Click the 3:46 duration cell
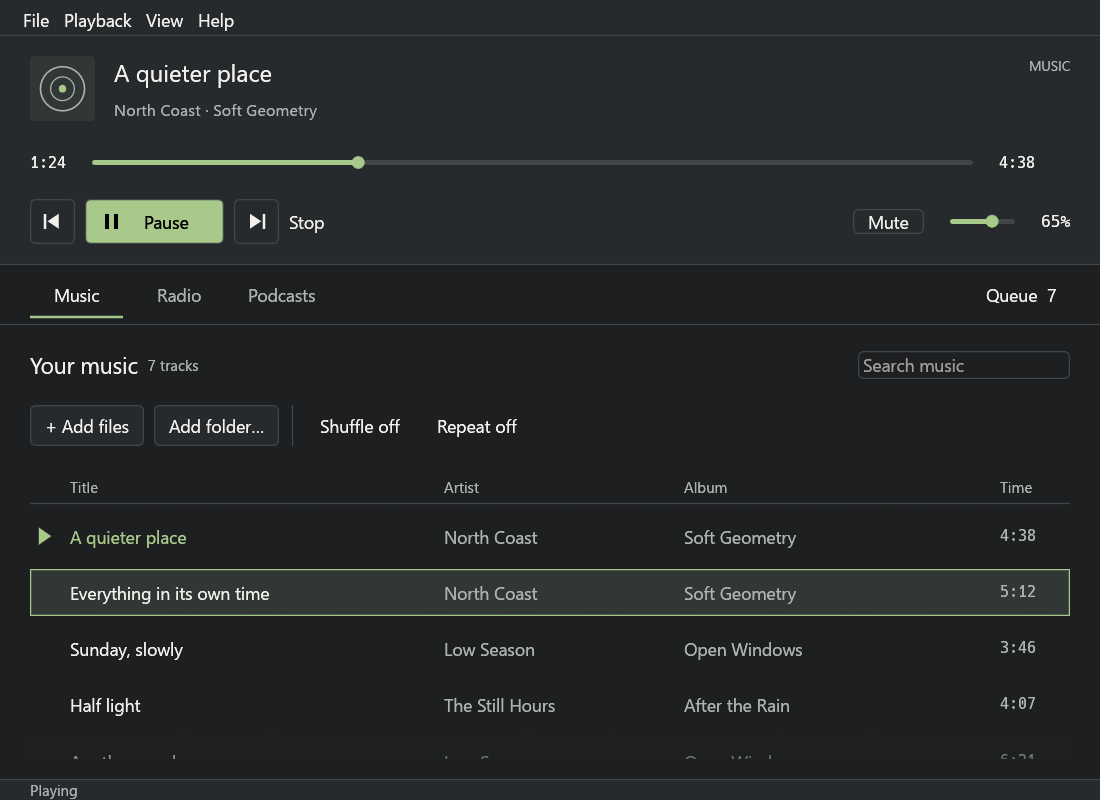The image size is (1100, 800). tap(1017, 648)
